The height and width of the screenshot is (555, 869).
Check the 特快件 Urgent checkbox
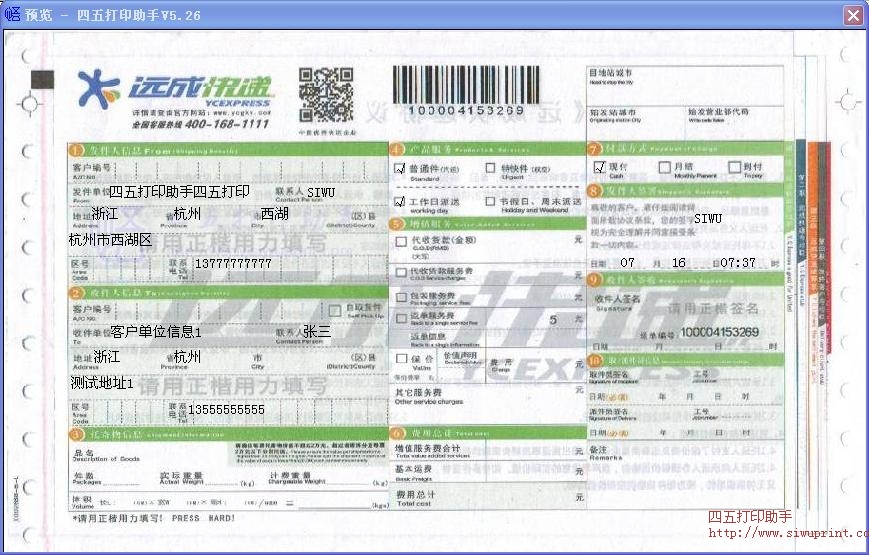coord(491,169)
